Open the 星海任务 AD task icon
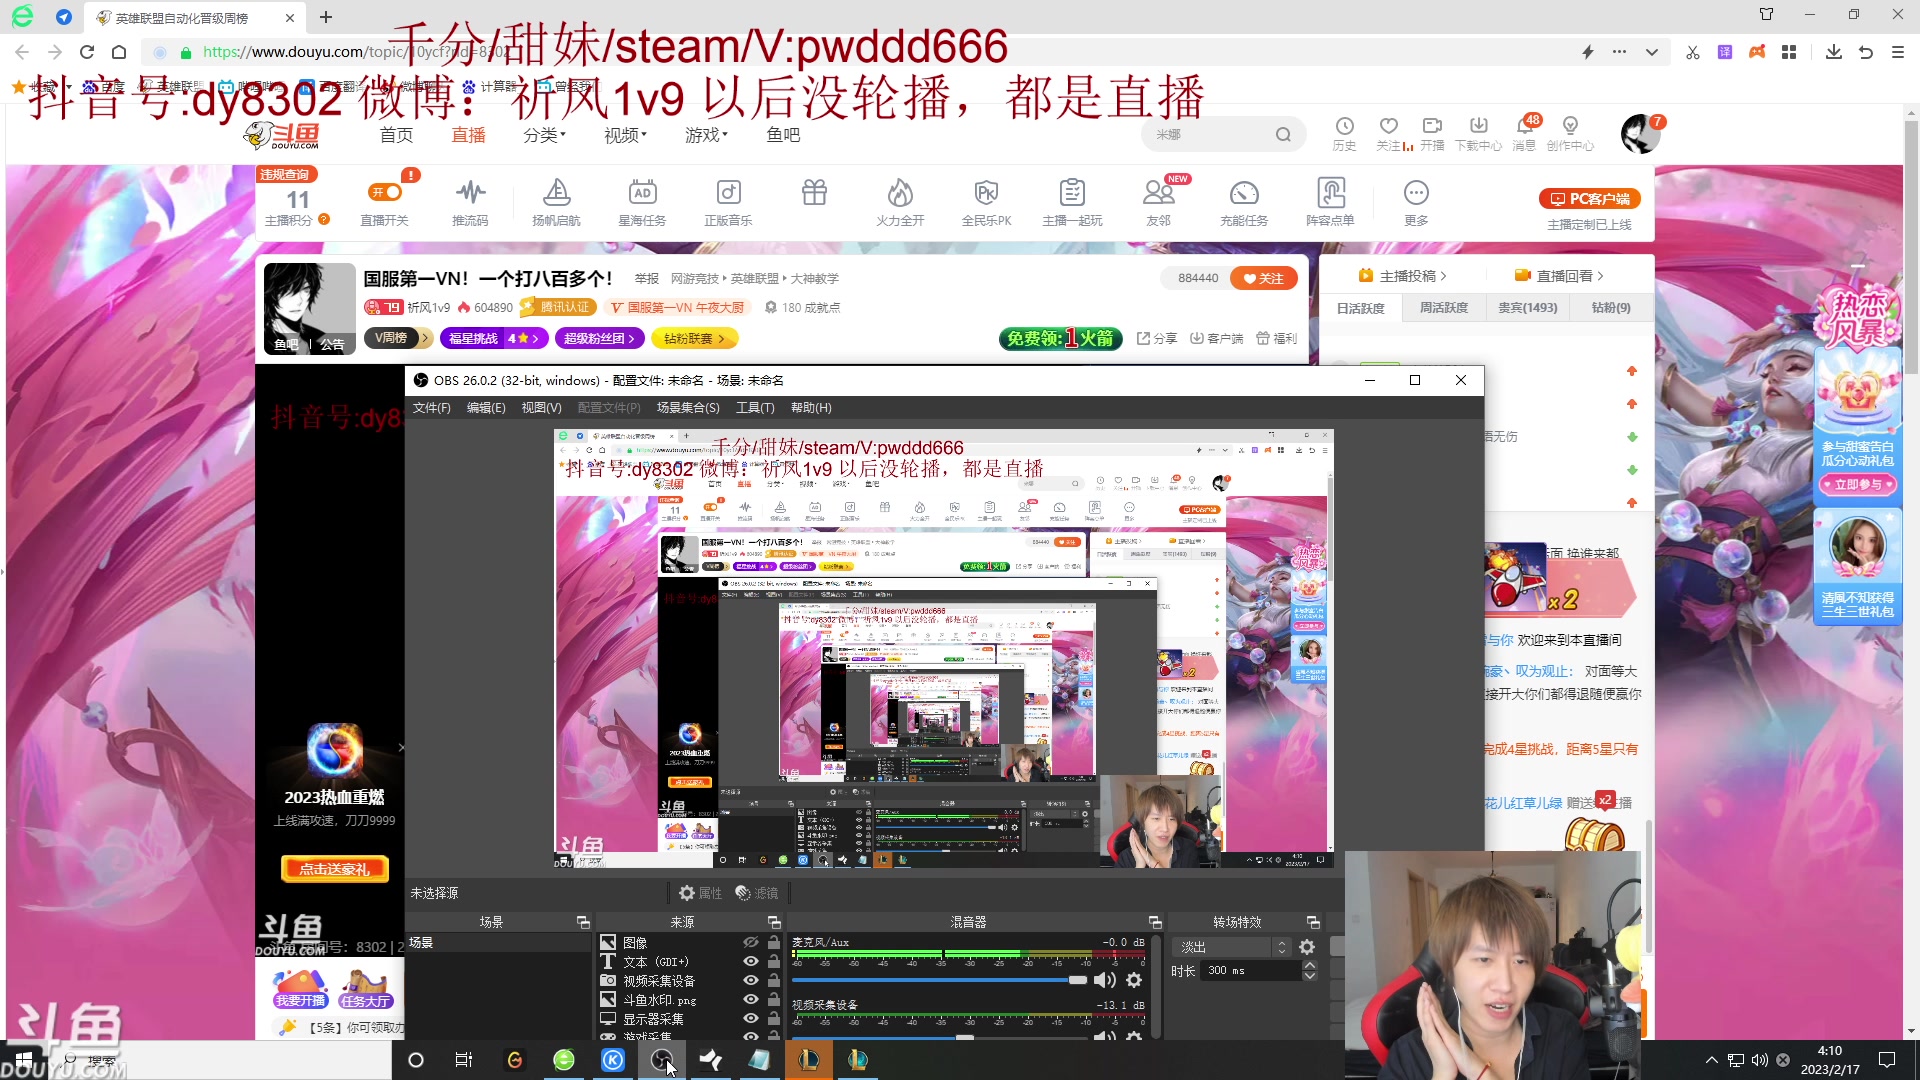The image size is (1920, 1080). [642, 201]
